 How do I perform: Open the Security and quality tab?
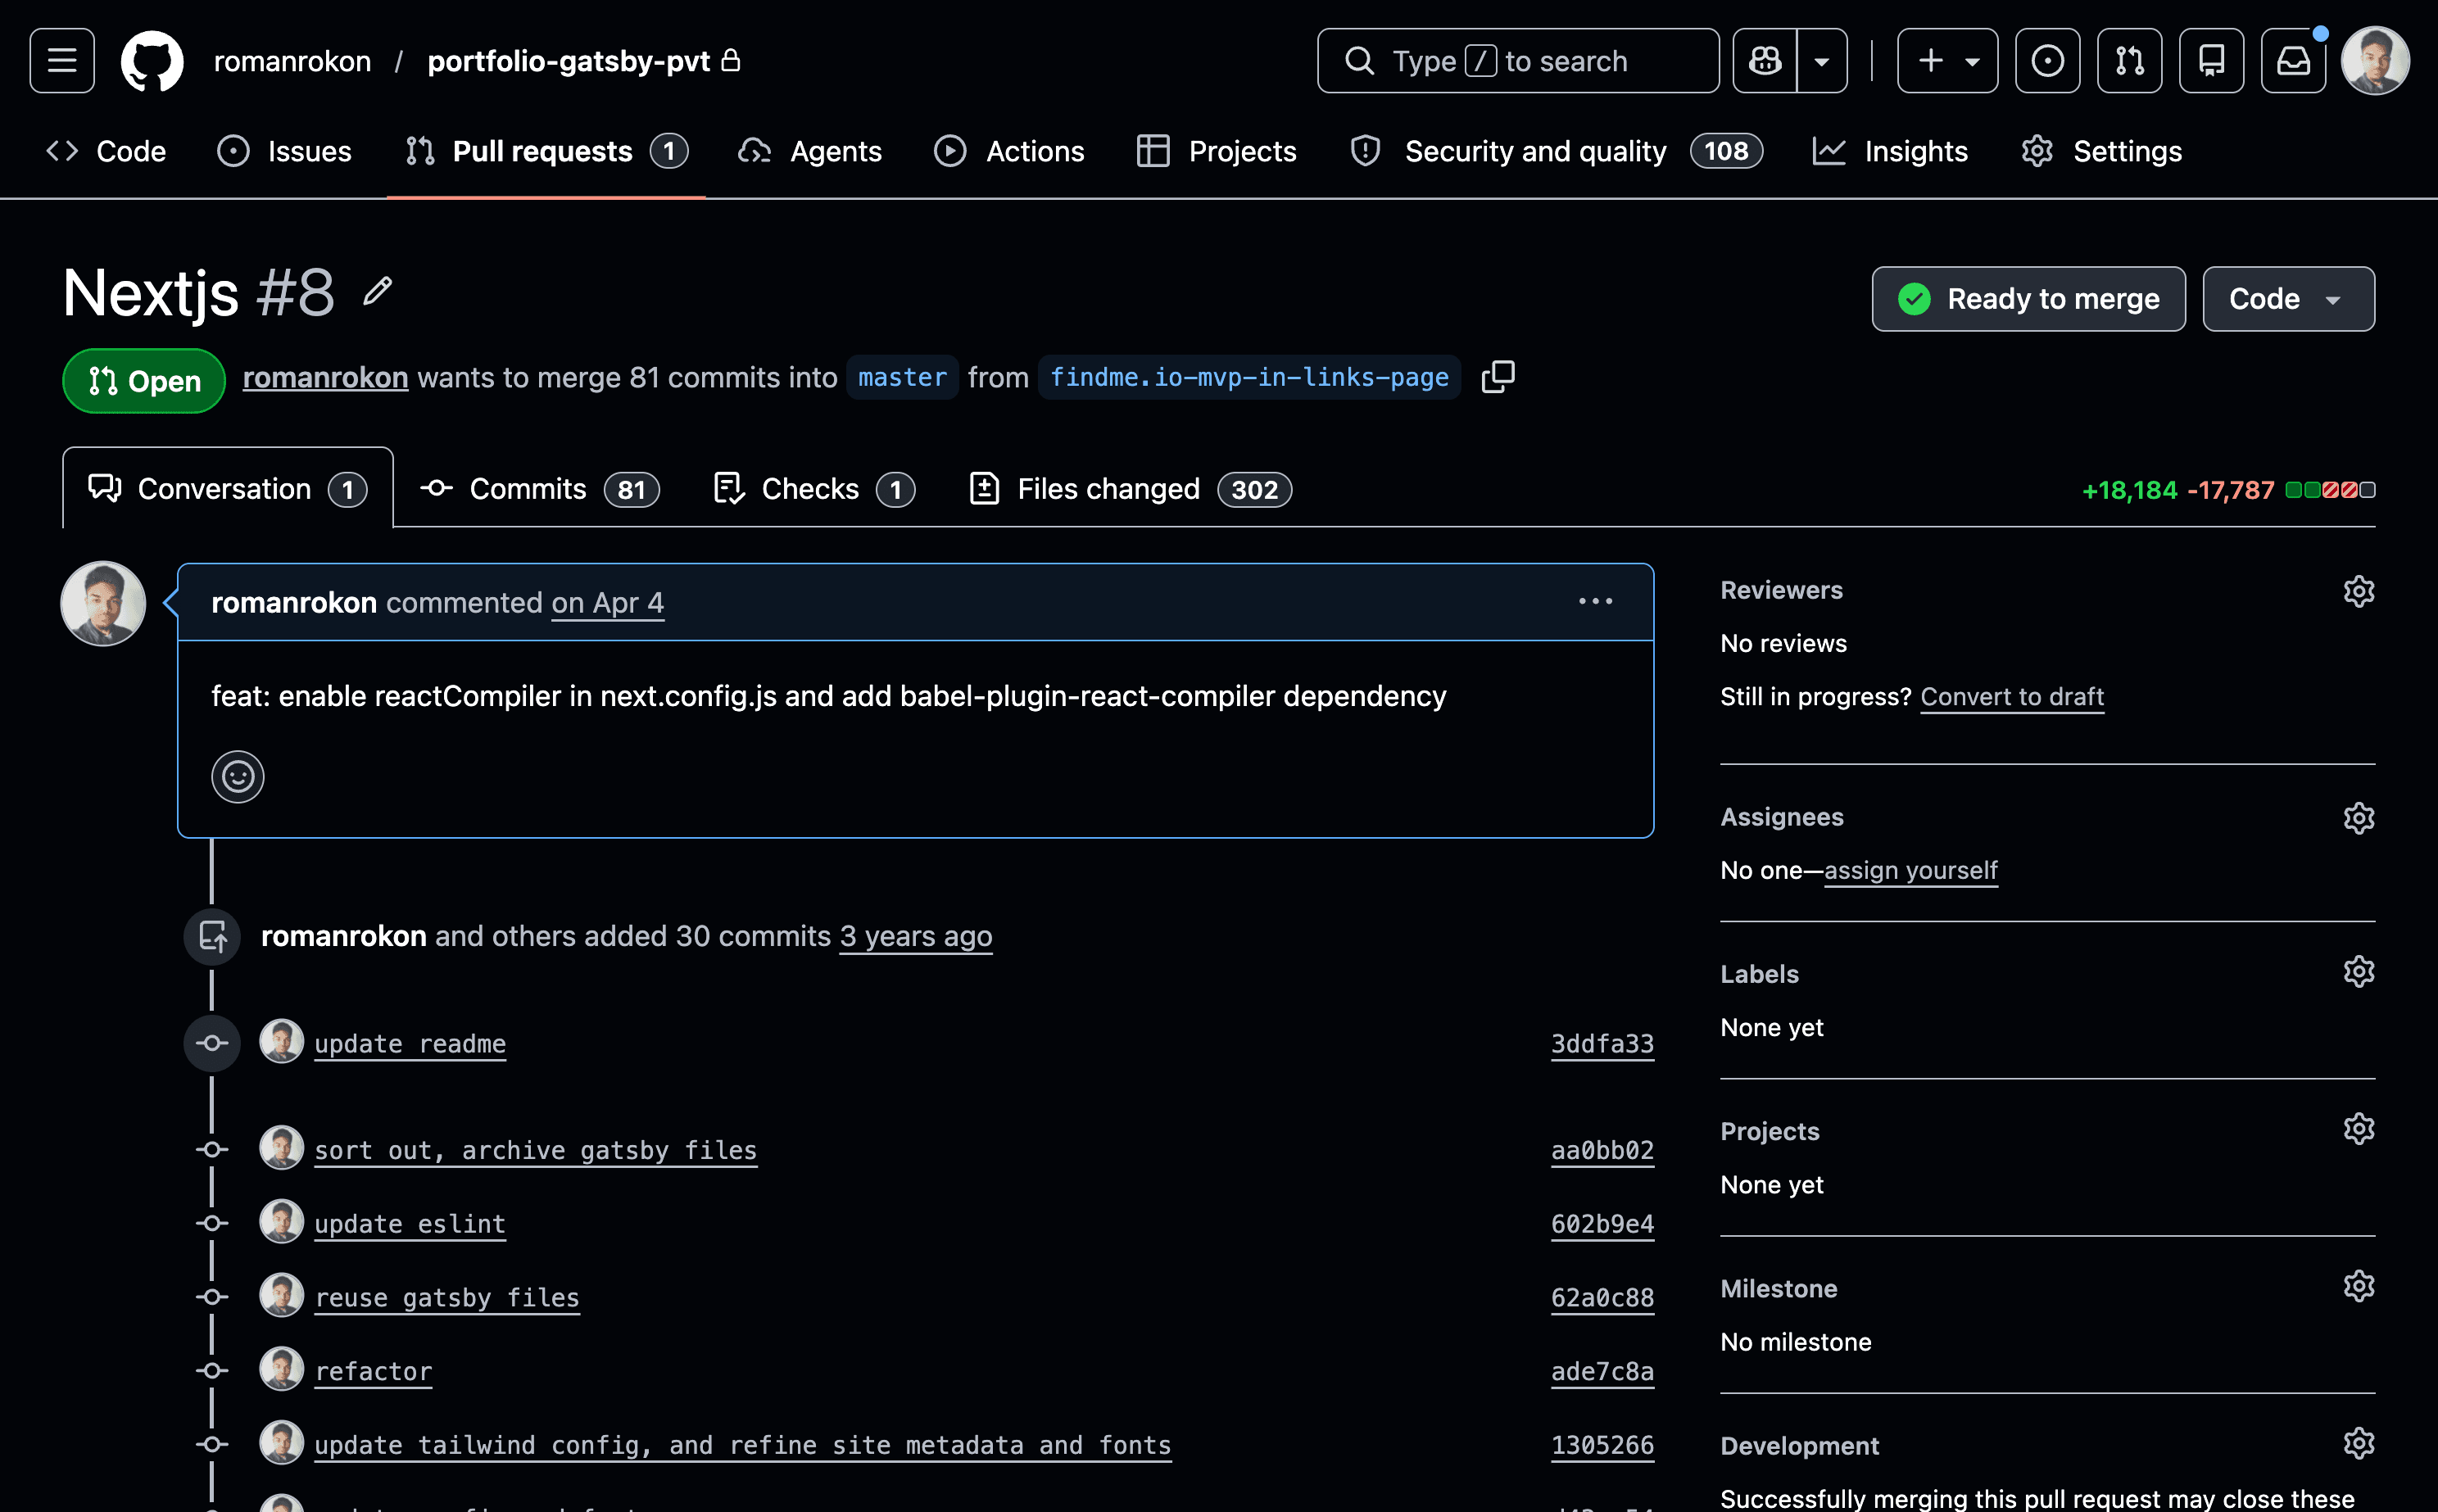point(1556,151)
